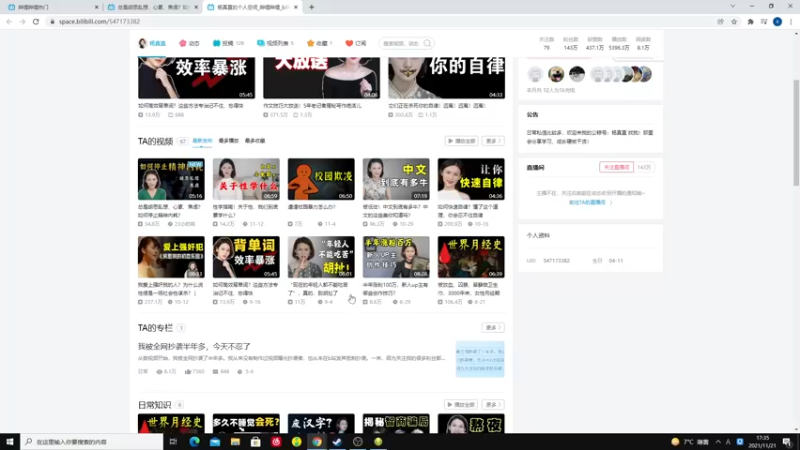Click the reading list icon beside extensions
Screen dimensions: 800x450
pos(764,21)
